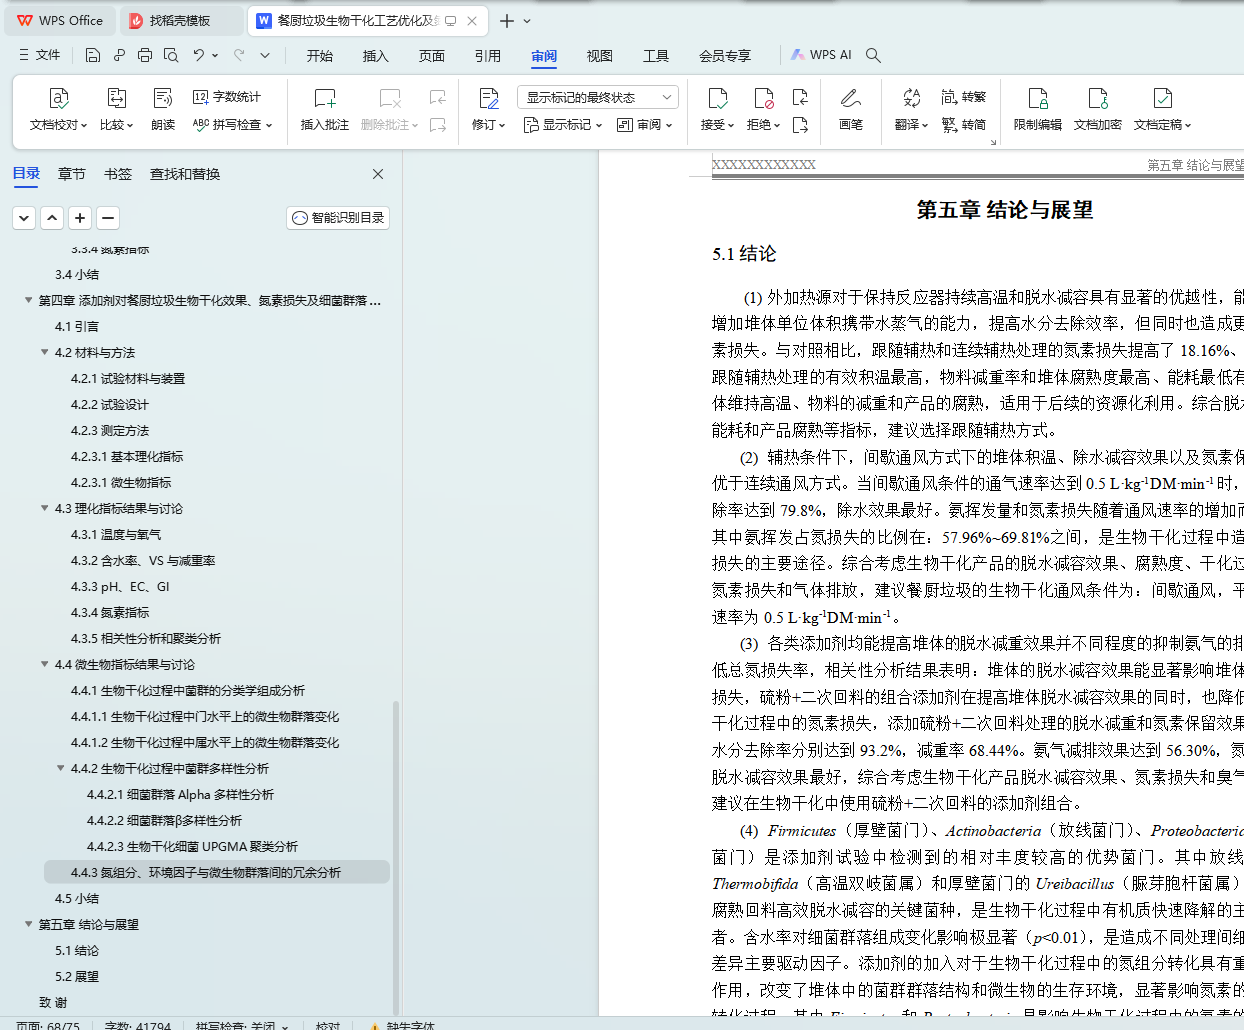Switch to the 引用 ribbon tab
Viewport: 1244px width, 1030px height.
pos(488,56)
